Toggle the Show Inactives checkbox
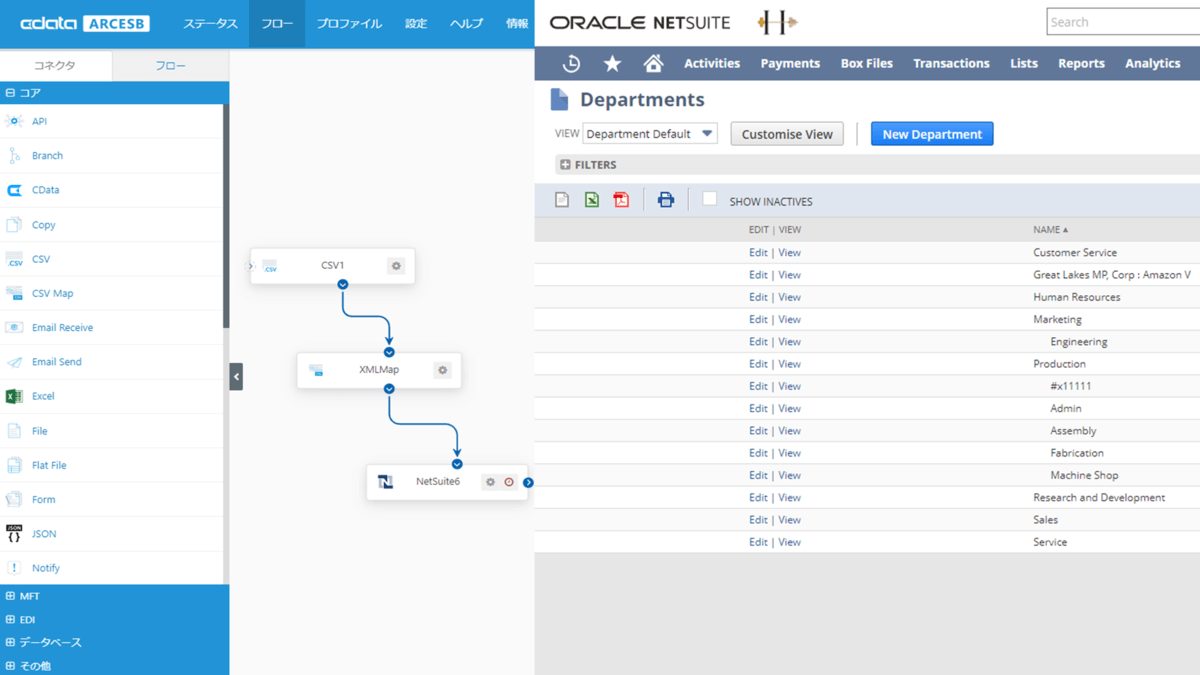Viewport: 1200px width, 675px height. [x=709, y=199]
